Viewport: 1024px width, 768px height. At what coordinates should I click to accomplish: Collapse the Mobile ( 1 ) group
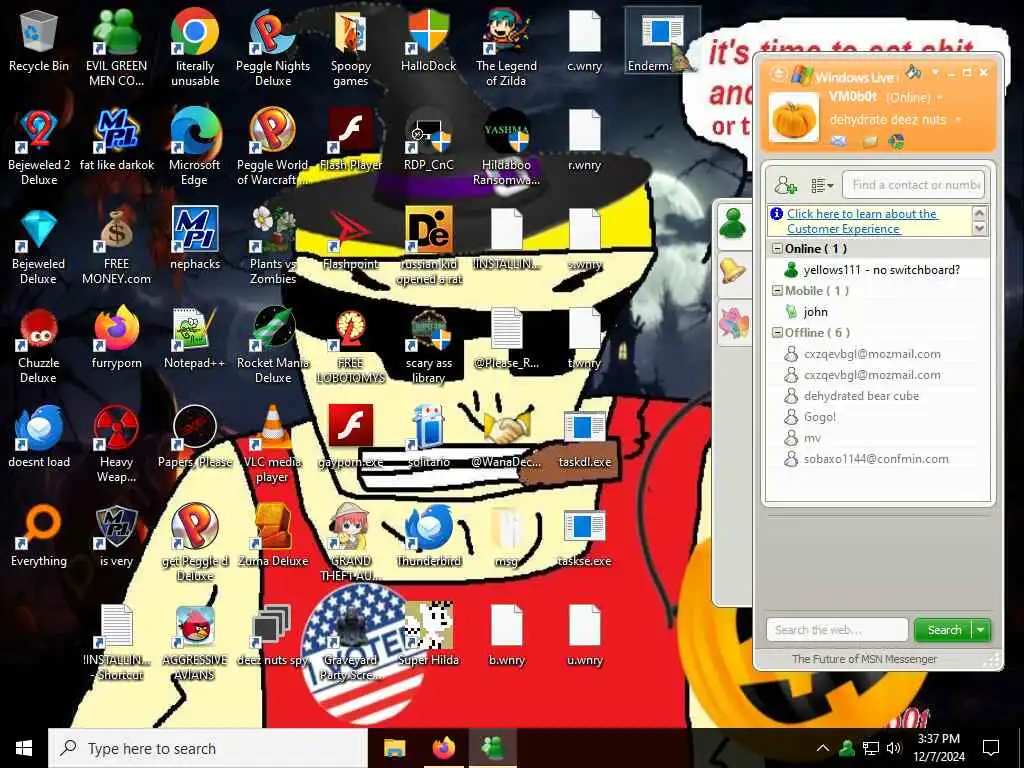[777, 291]
